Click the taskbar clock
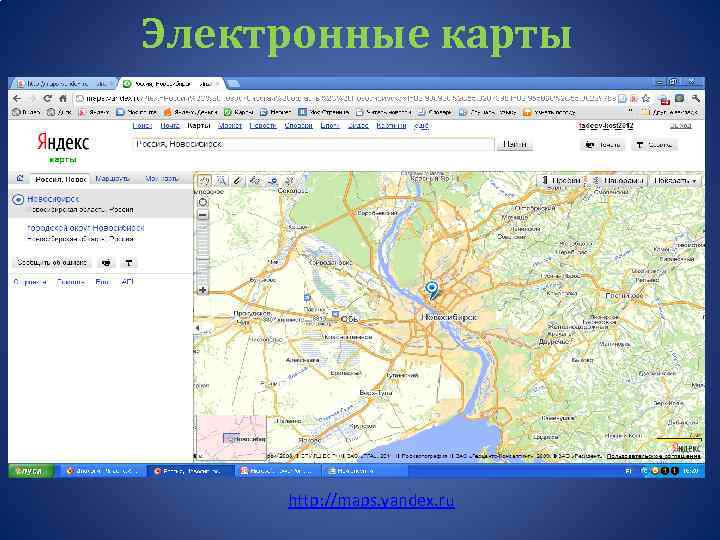Viewport: 720px width, 540px height. [690, 471]
